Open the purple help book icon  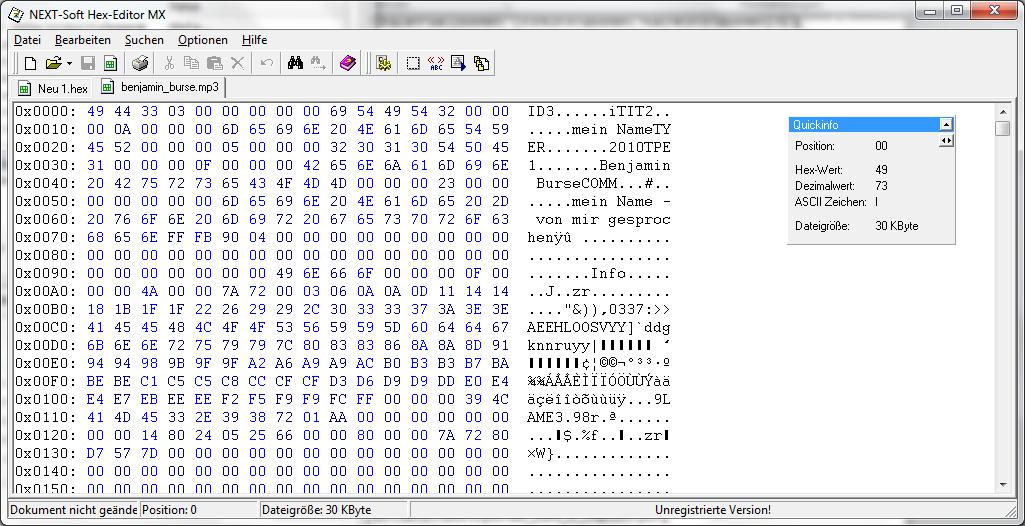(x=347, y=63)
